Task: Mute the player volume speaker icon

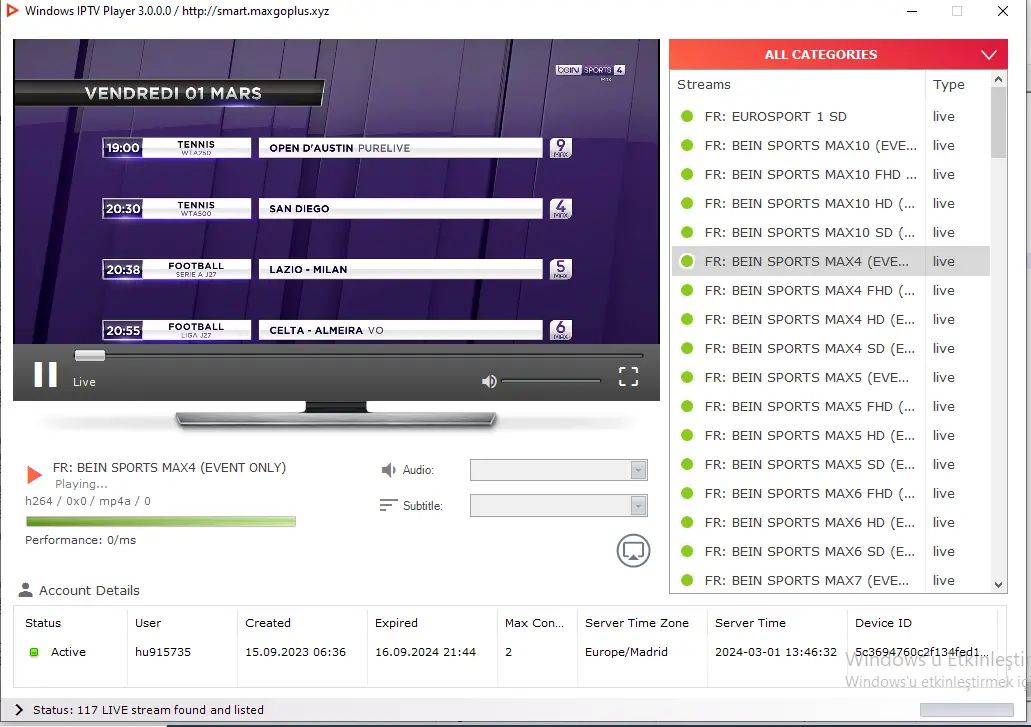Action: (489, 381)
